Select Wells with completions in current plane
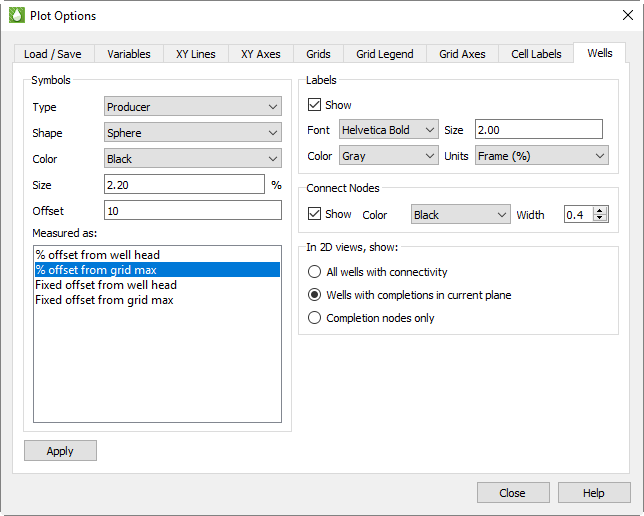644x516 pixels. pos(316,295)
